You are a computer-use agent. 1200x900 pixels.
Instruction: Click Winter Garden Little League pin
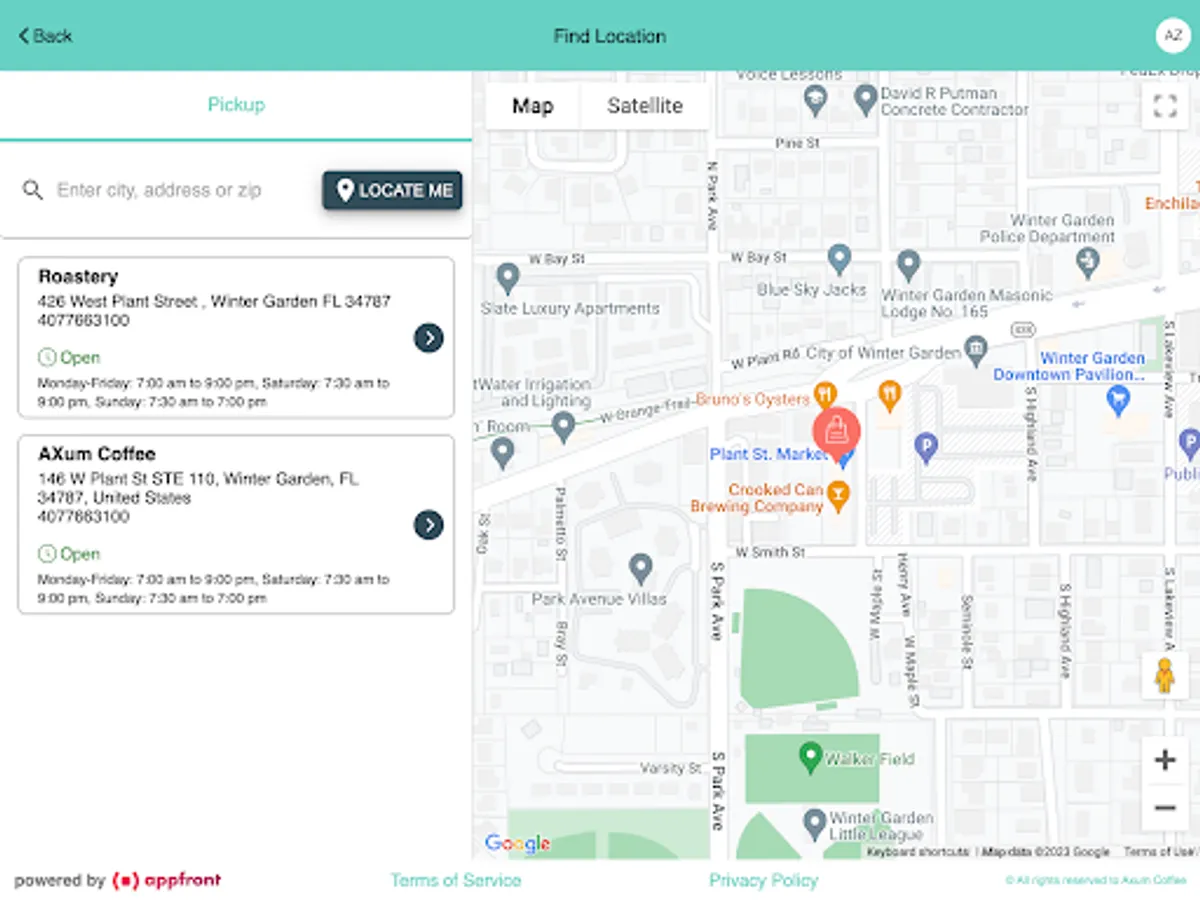[815, 824]
